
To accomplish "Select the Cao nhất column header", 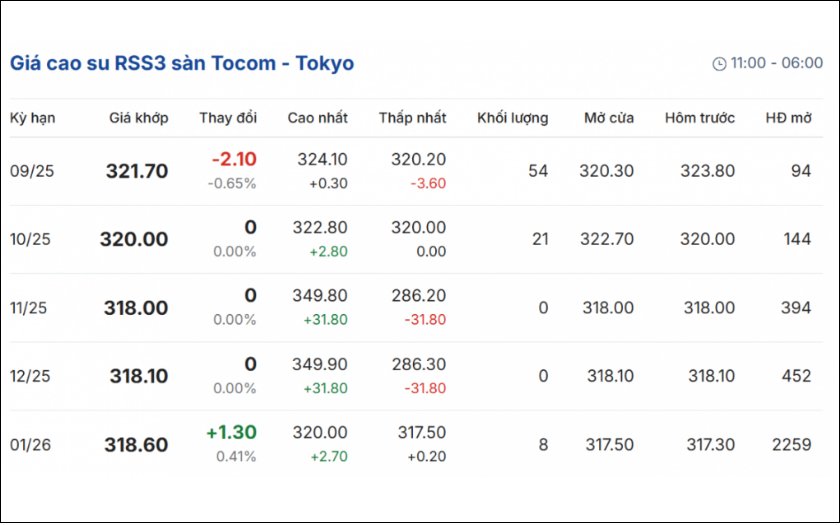I will coord(318,118).
